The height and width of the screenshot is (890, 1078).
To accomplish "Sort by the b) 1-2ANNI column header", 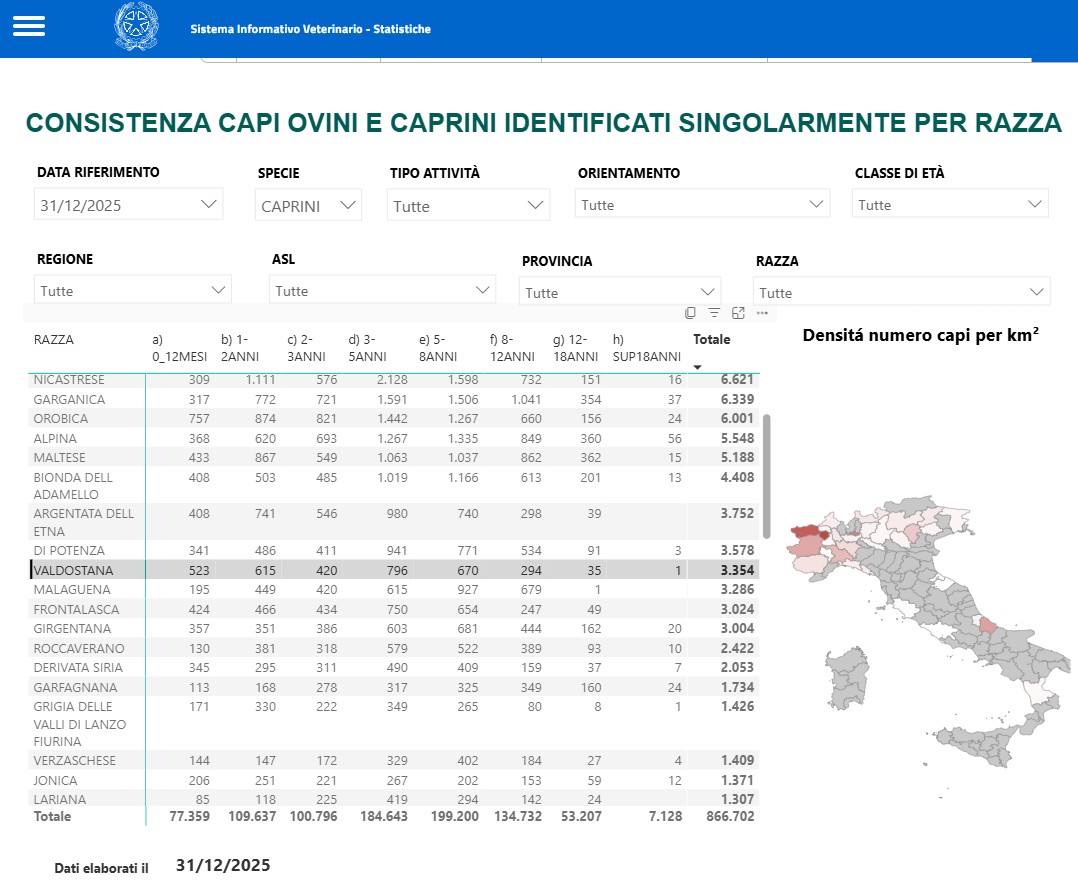I will pyautogui.click(x=240, y=348).
